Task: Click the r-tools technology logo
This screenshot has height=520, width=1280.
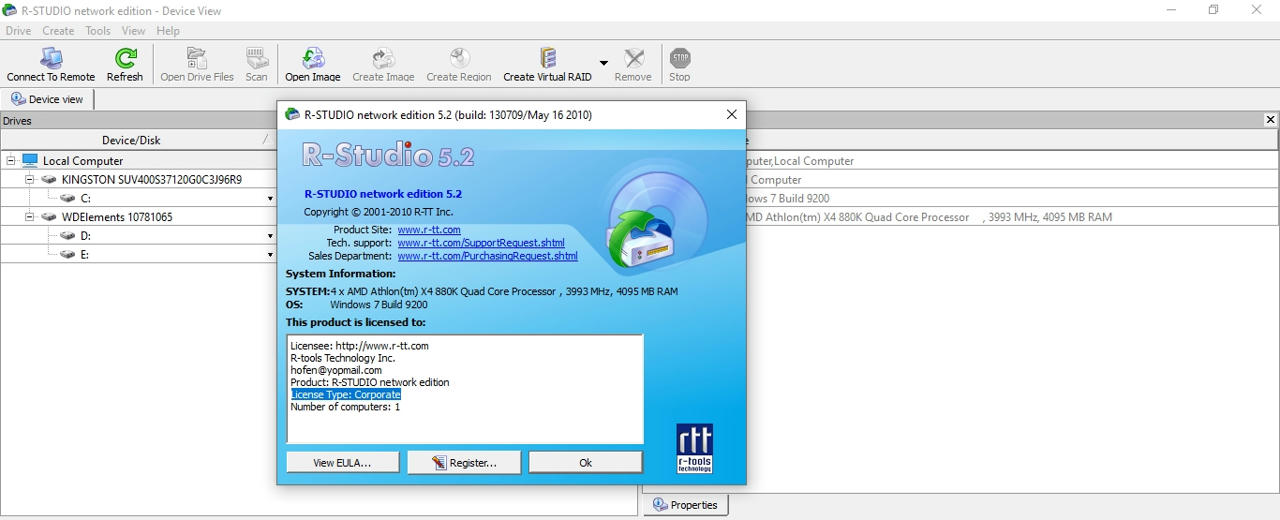Action: click(695, 448)
